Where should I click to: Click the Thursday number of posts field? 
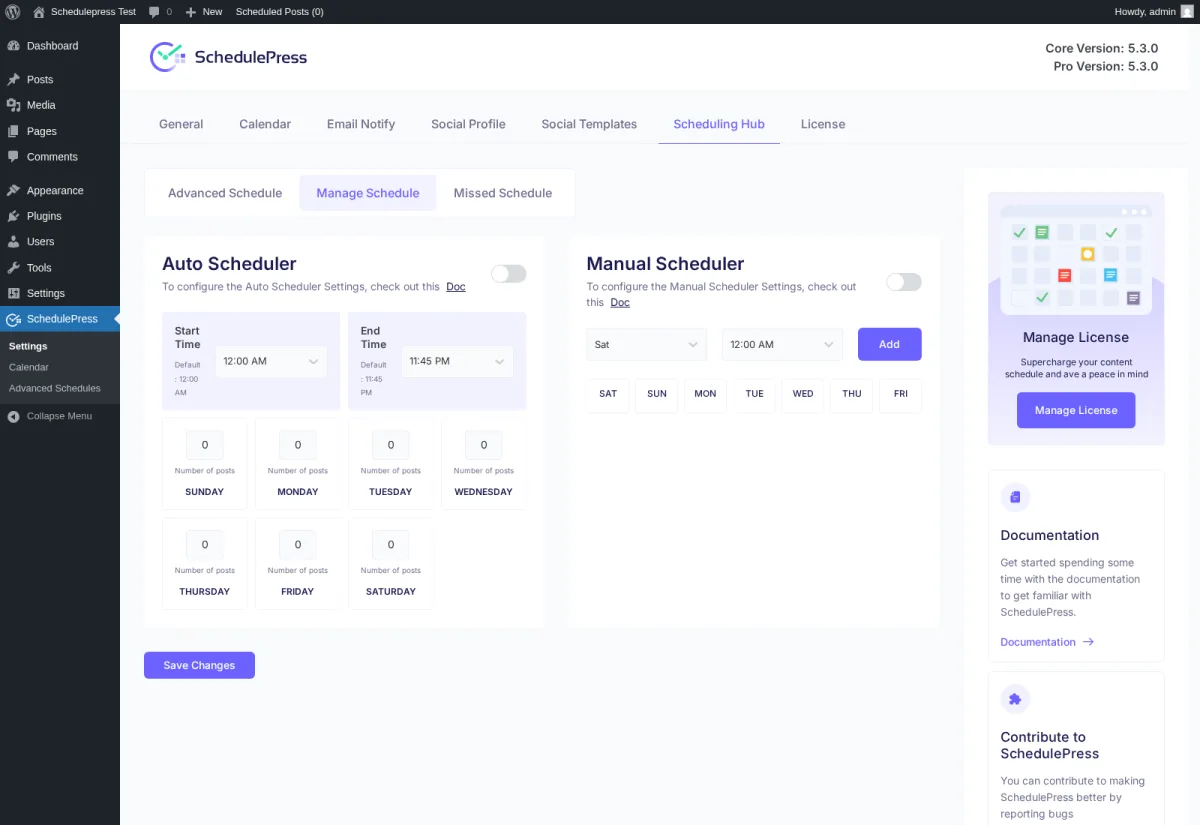tap(205, 545)
